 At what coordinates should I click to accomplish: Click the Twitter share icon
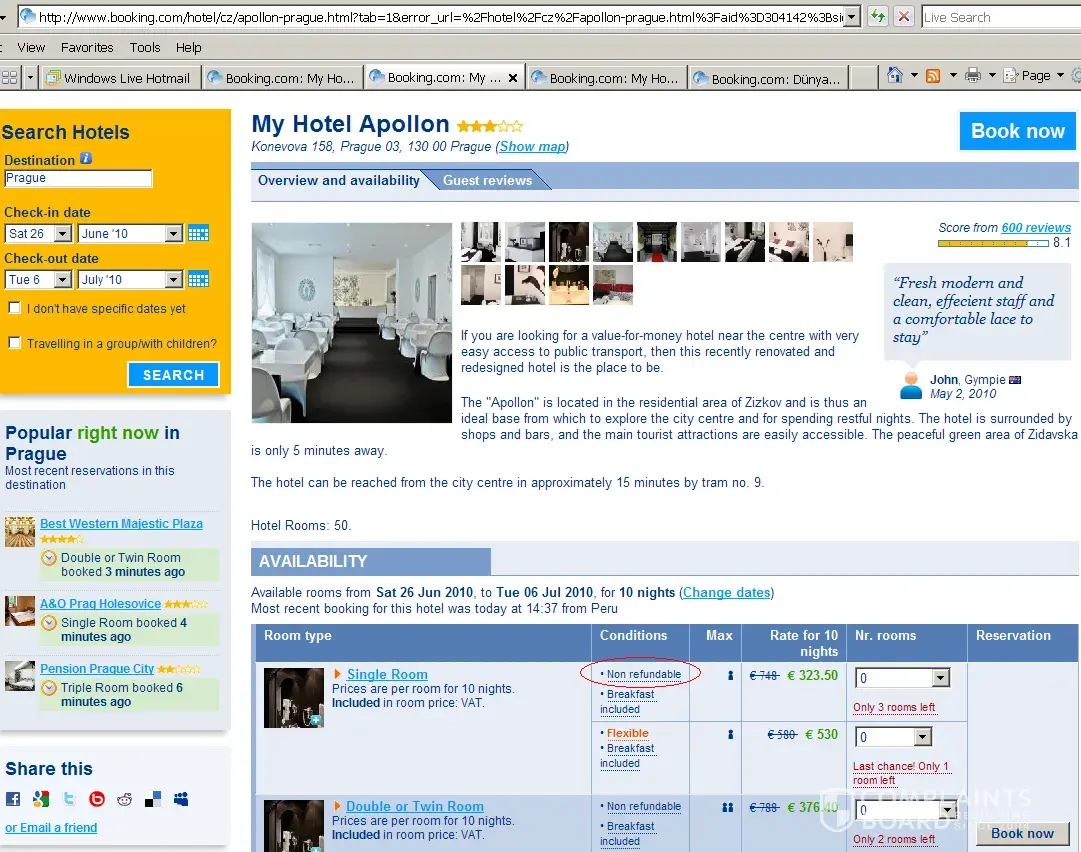tap(69, 799)
